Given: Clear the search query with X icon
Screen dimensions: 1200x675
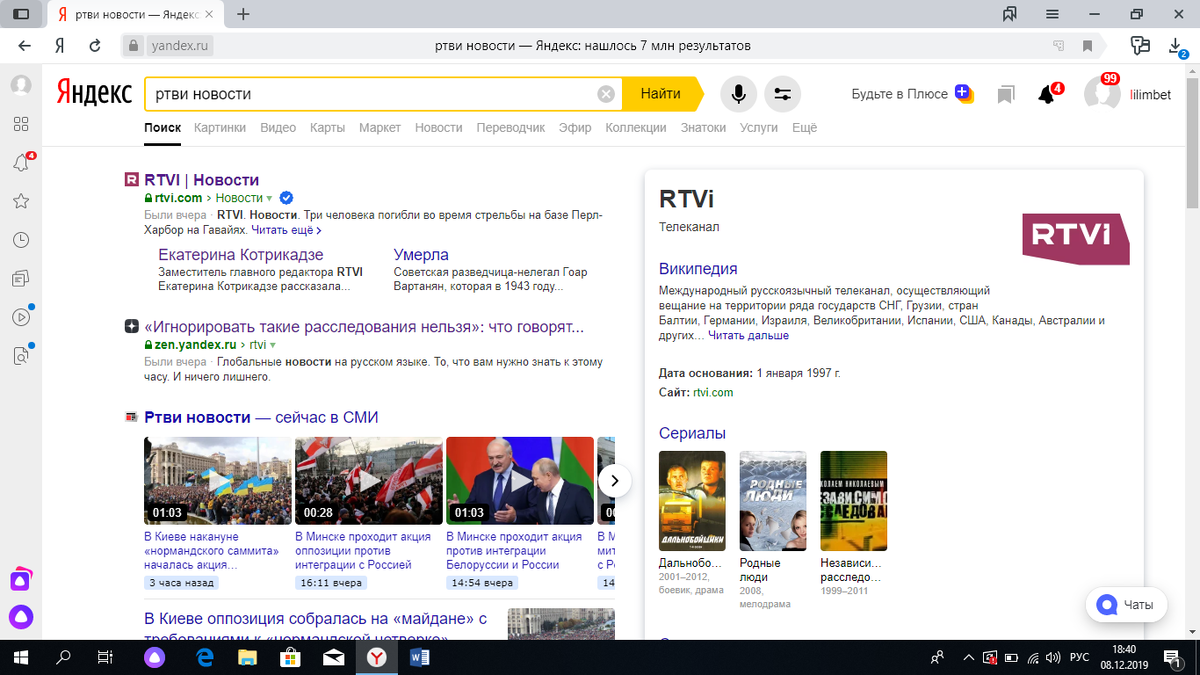Looking at the screenshot, I should point(606,94).
